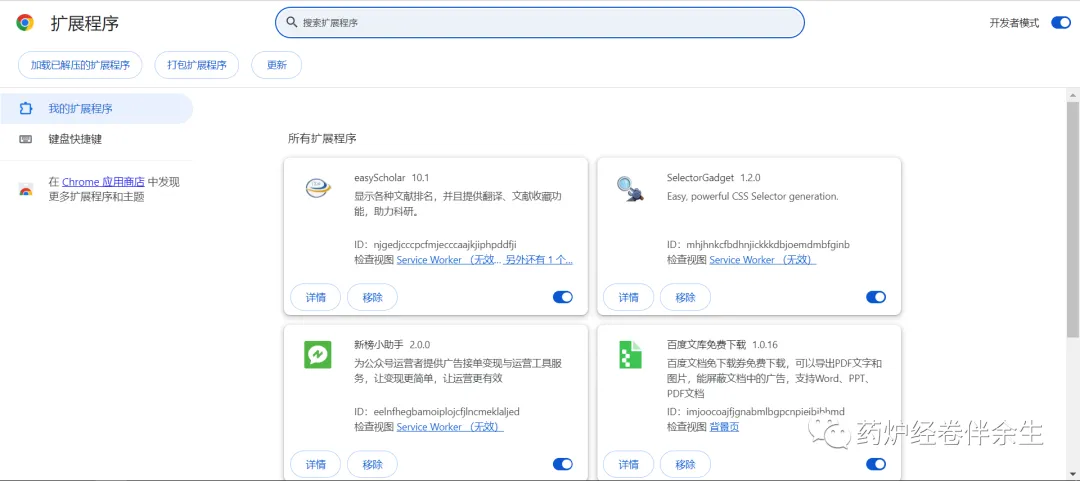Viewport: 1080px width, 481px height.
Task: Open 键盘快捷键 in the sidebar
Action: [x=96, y=139]
